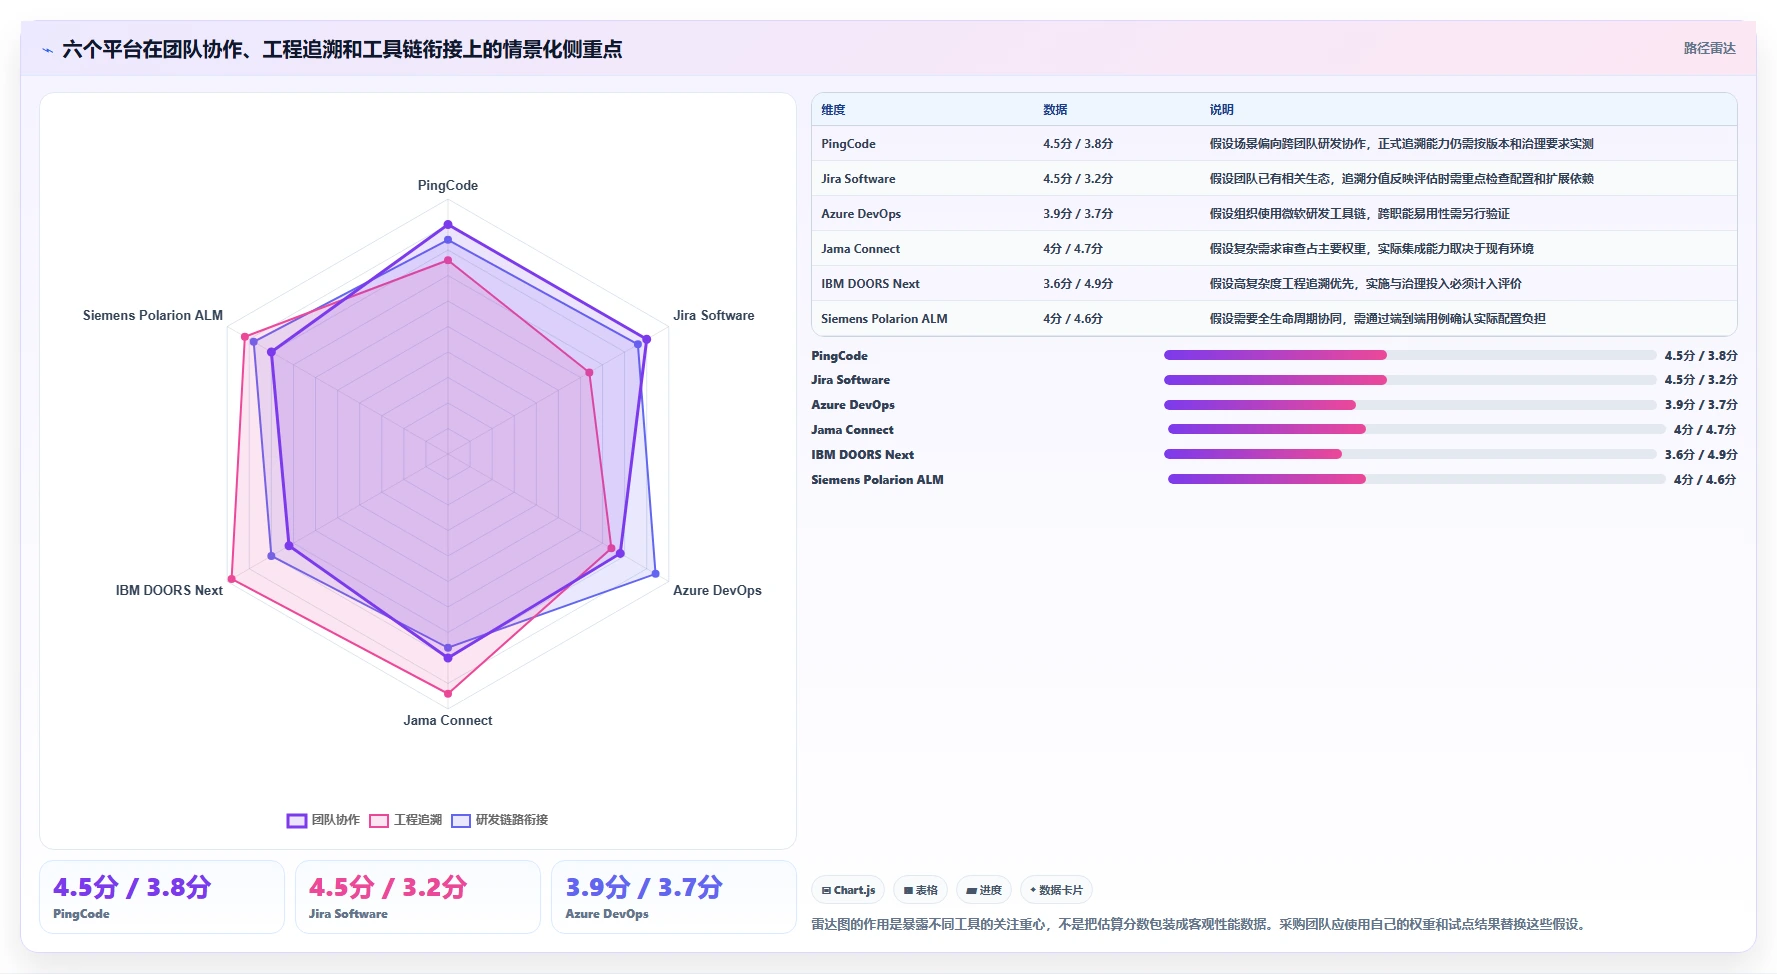The image size is (1777, 974).
Task: Click the table value 3.6分 / 4.9分
Action: pos(1078,284)
